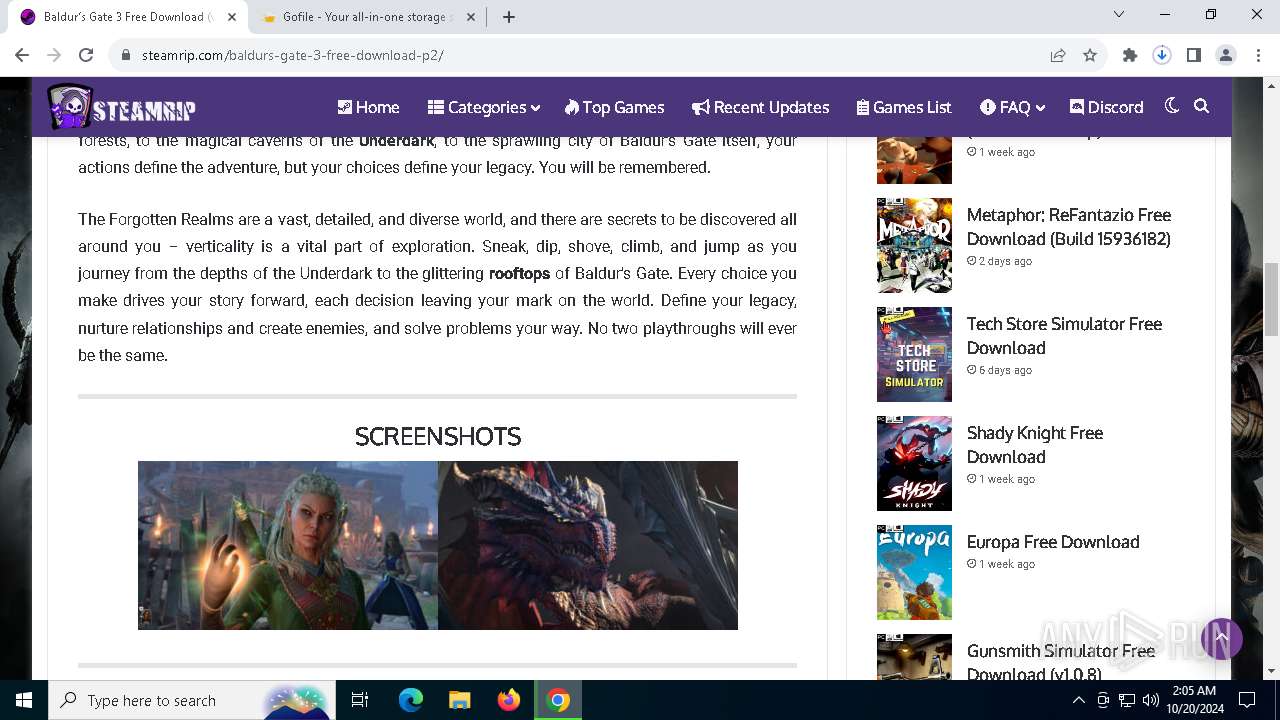View site information lock icon
Viewport: 1280px width, 720px height.
point(125,55)
